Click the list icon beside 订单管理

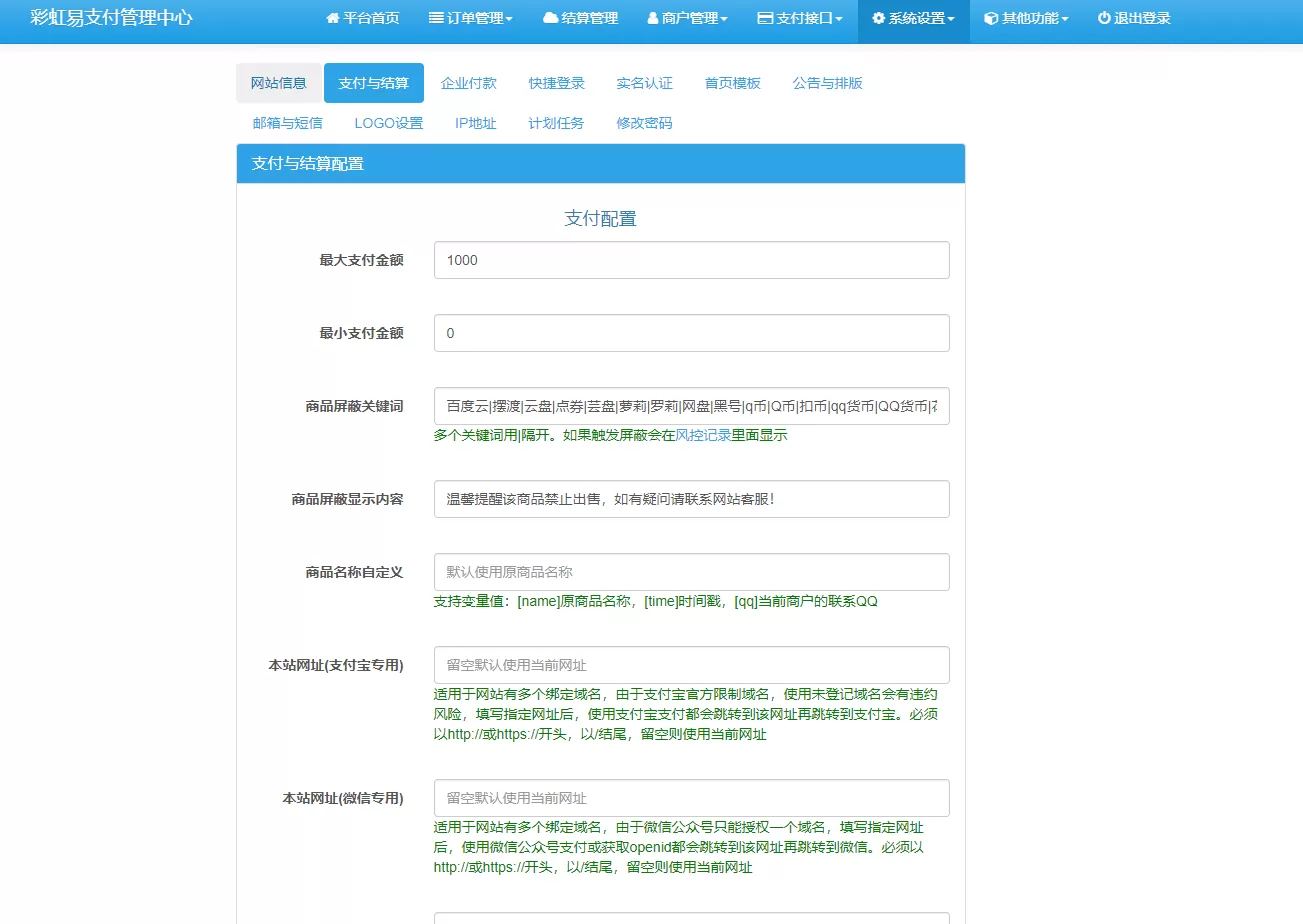(436, 18)
